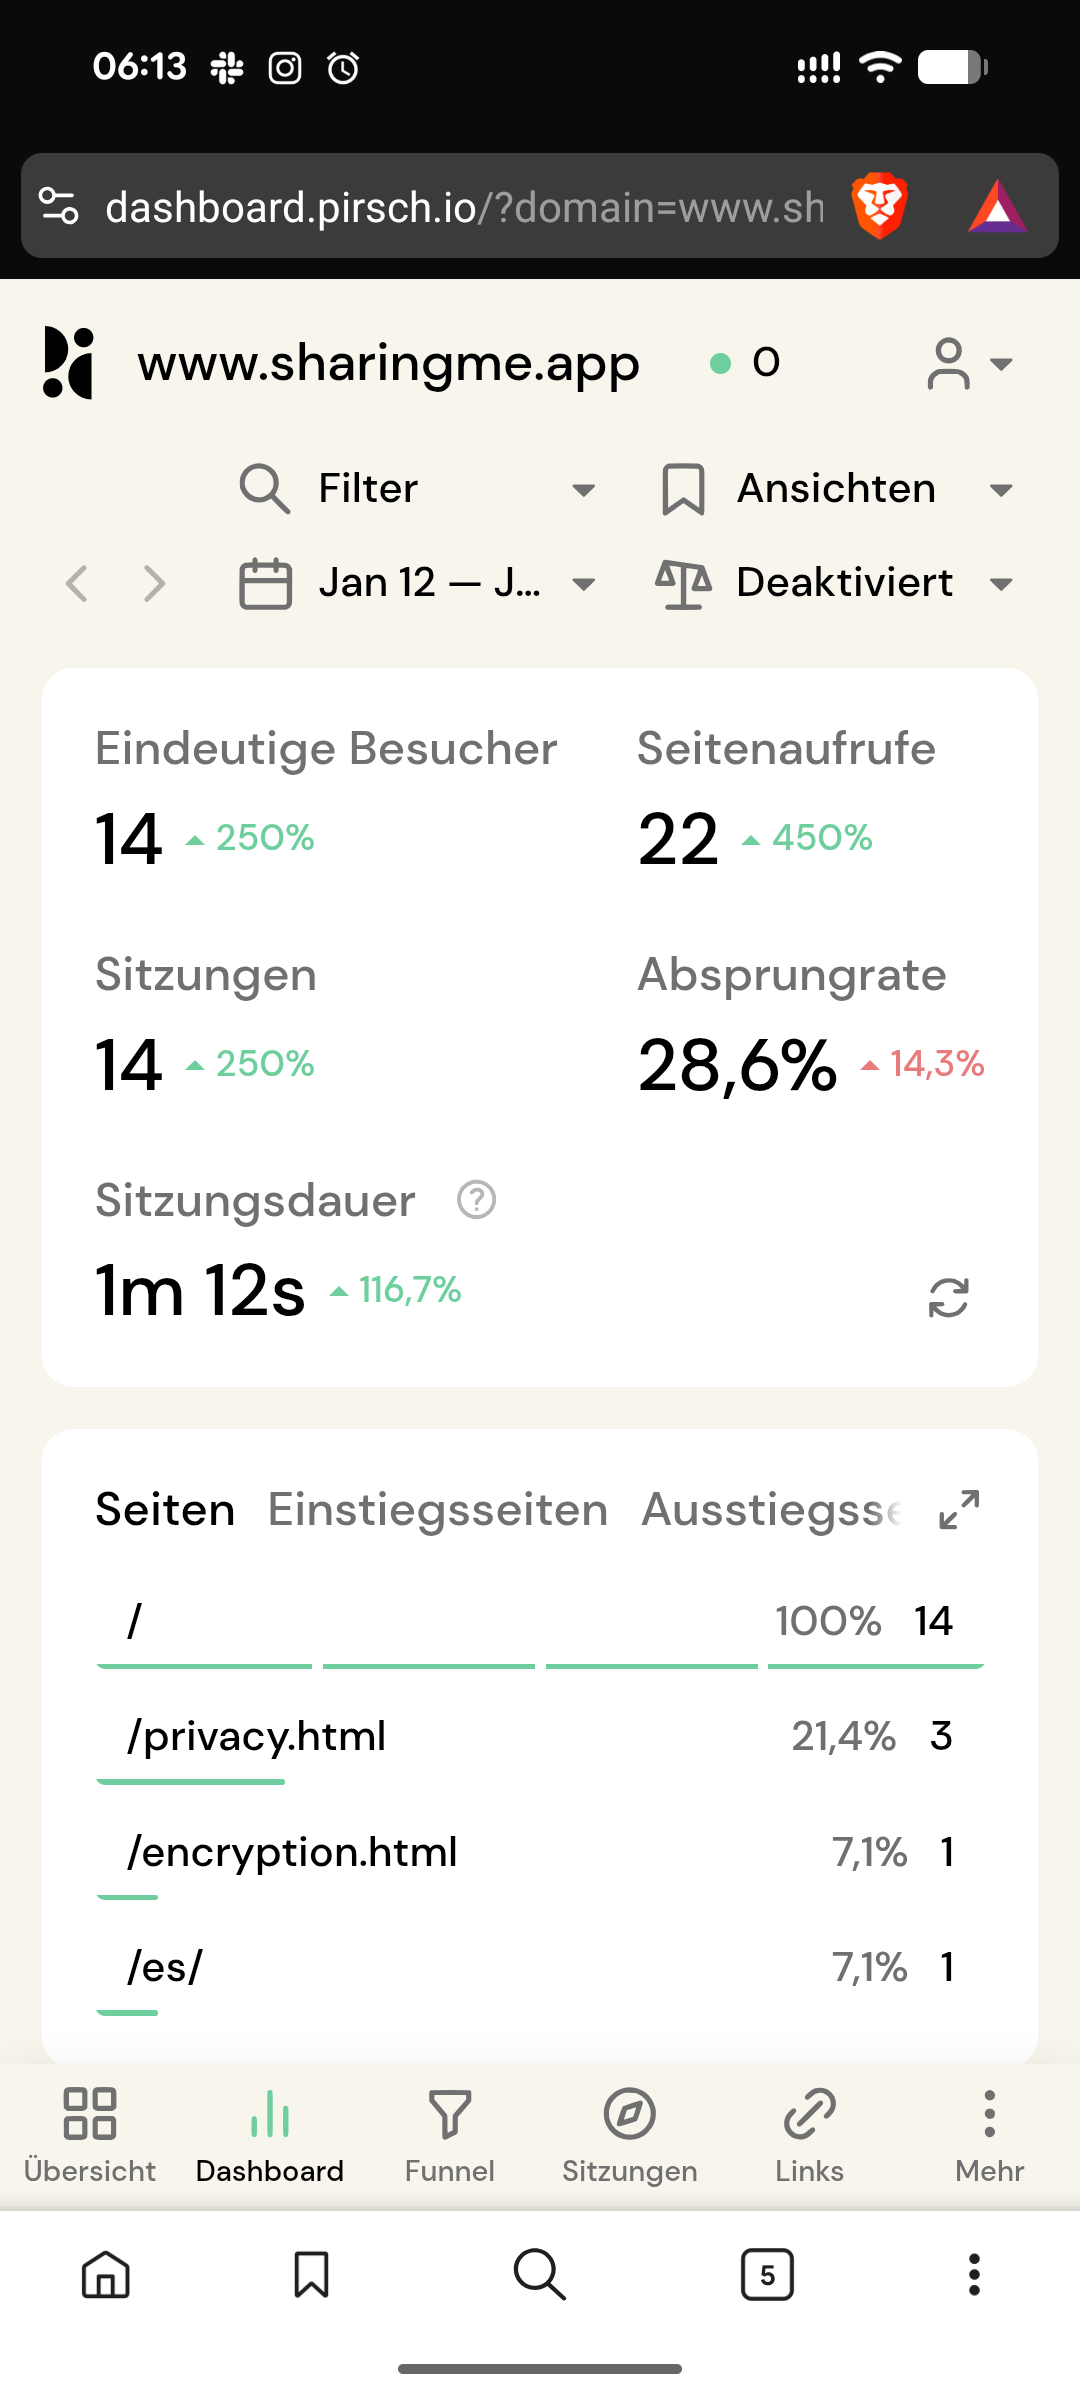Open the user account menu

click(968, 363)
